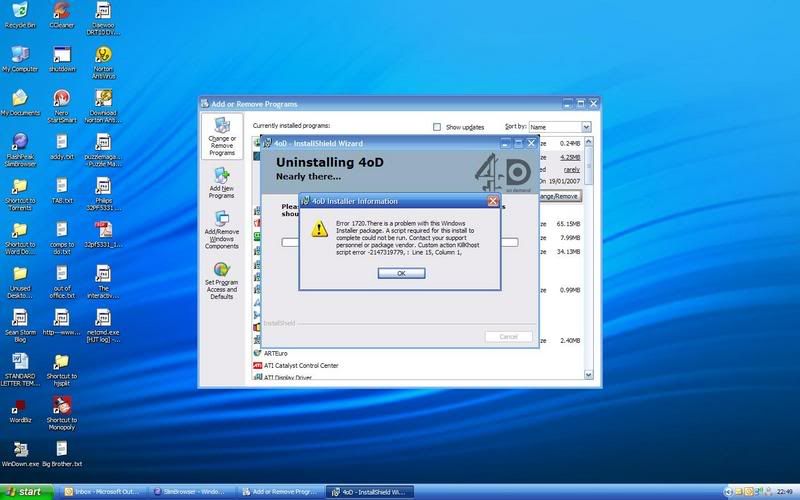Select Change or Remove Programs sidebar option

pyautogui.click(x=222, y=137)
